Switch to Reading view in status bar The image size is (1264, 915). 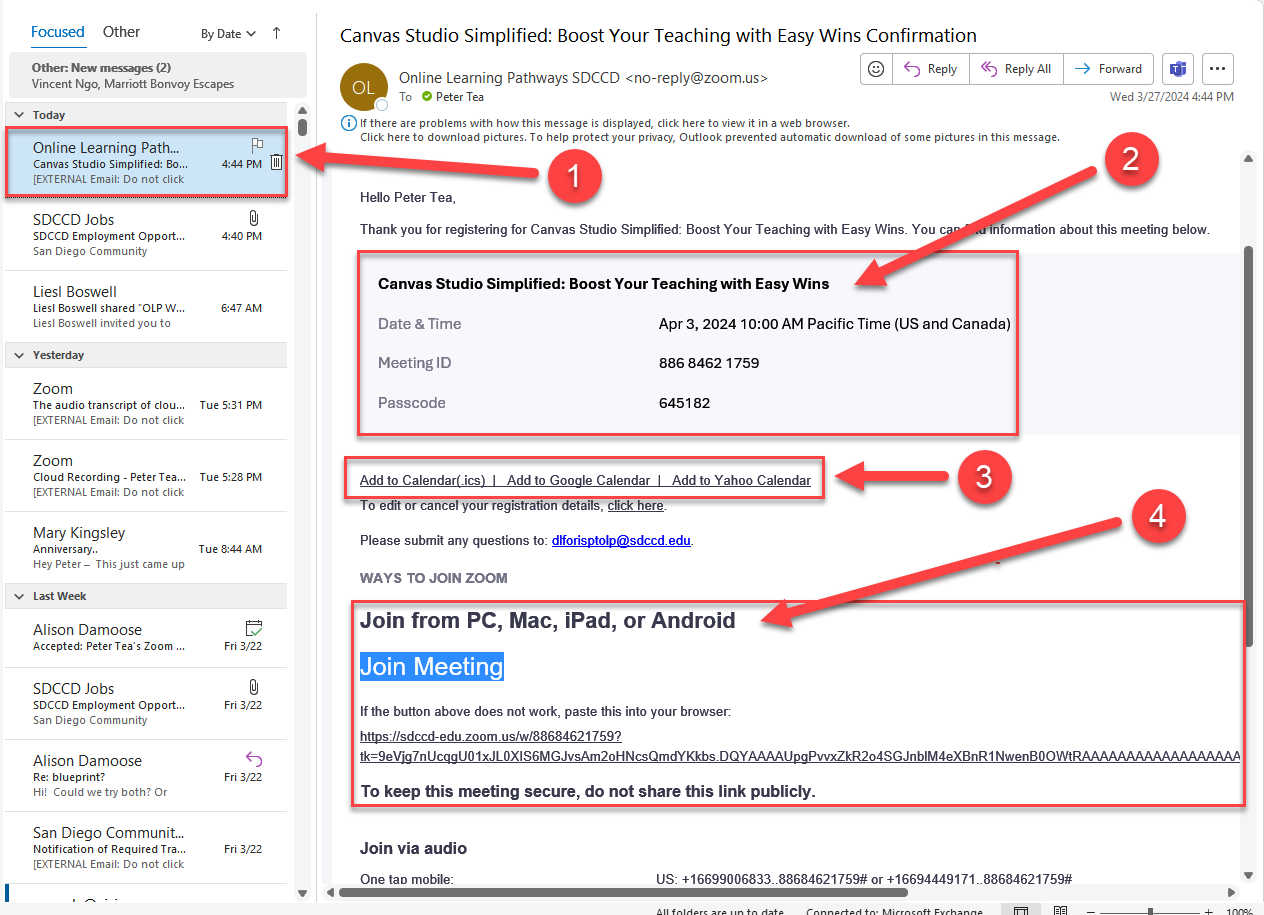pyautogui.click(x=1061, y=911)
